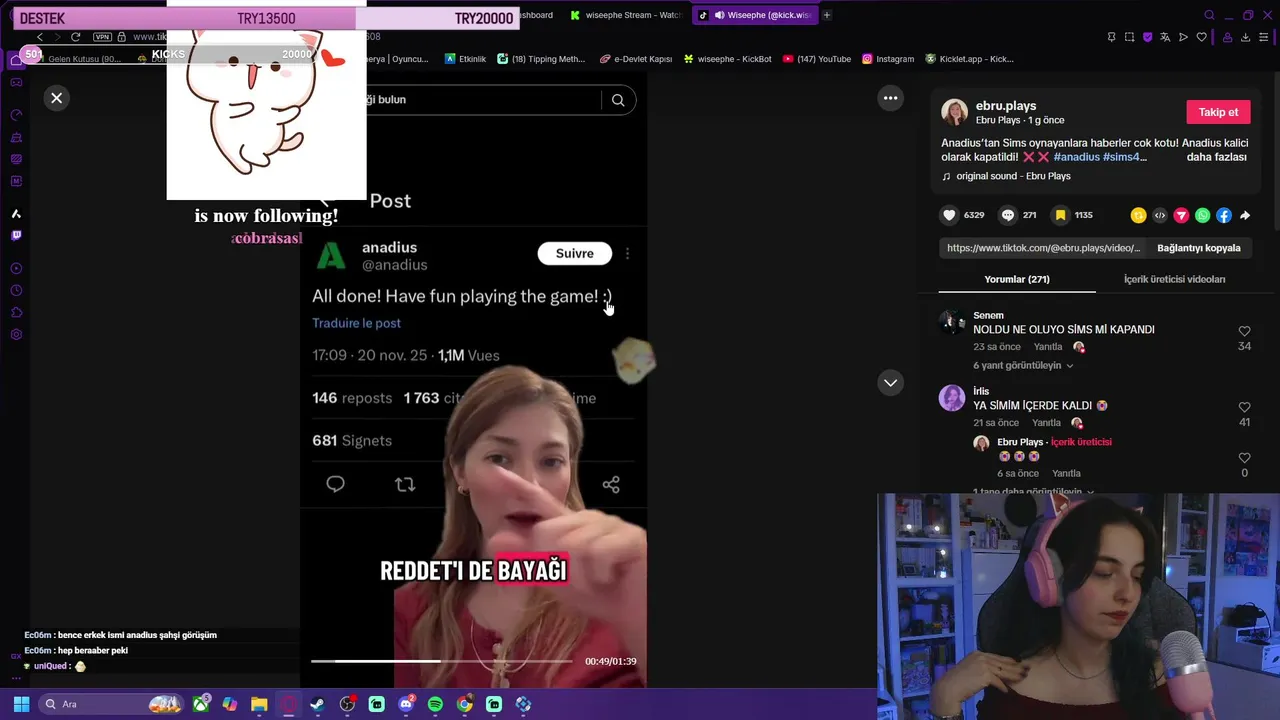
Task: Reply to İrlis's comment via Yanıtla
Action: tap(1046, 423)
